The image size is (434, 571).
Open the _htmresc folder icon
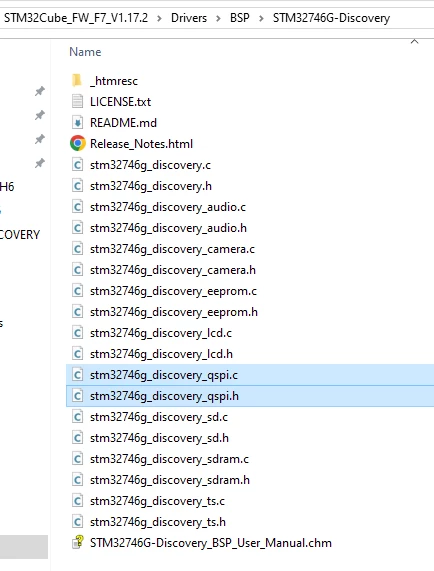(x=77, y=80)
